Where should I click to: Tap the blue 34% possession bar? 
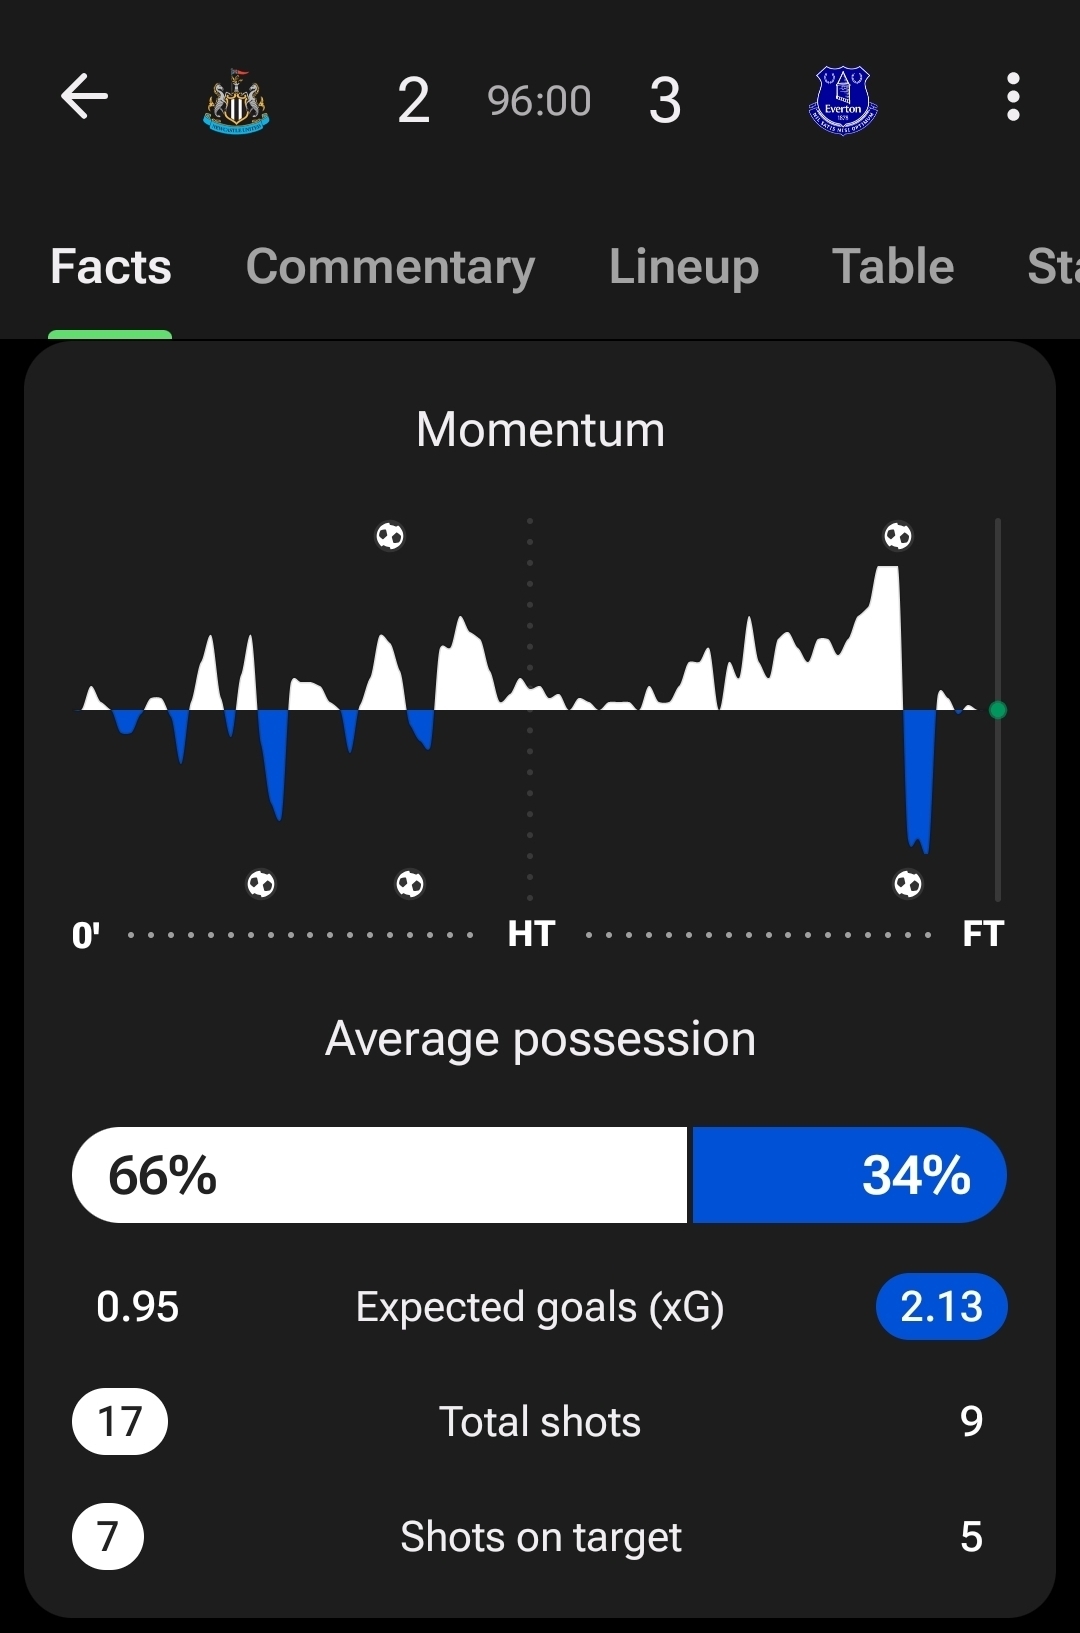pyautogui.click(x=848, y=1175)
